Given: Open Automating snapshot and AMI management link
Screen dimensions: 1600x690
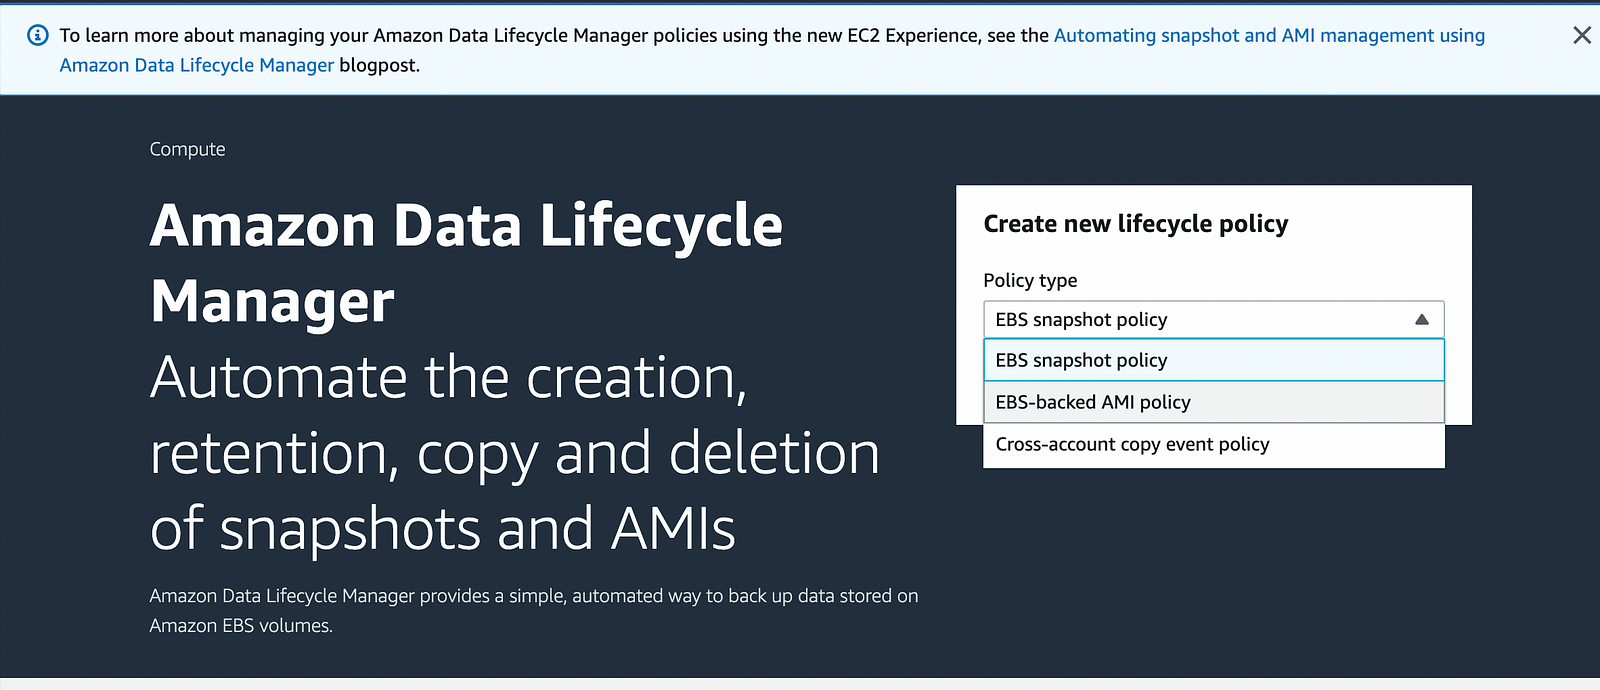Looking at the screenshot, I should pos(1269,35).
